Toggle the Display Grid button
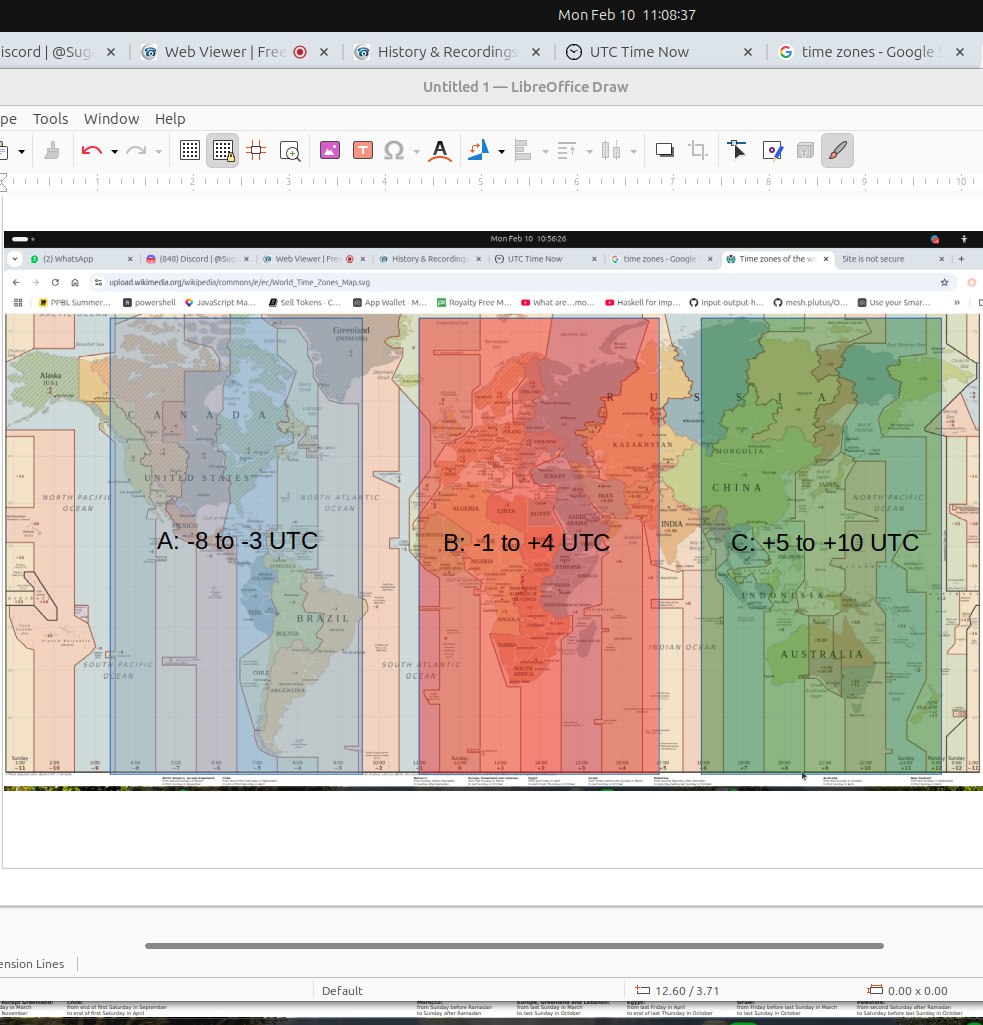 coord(190,151)
